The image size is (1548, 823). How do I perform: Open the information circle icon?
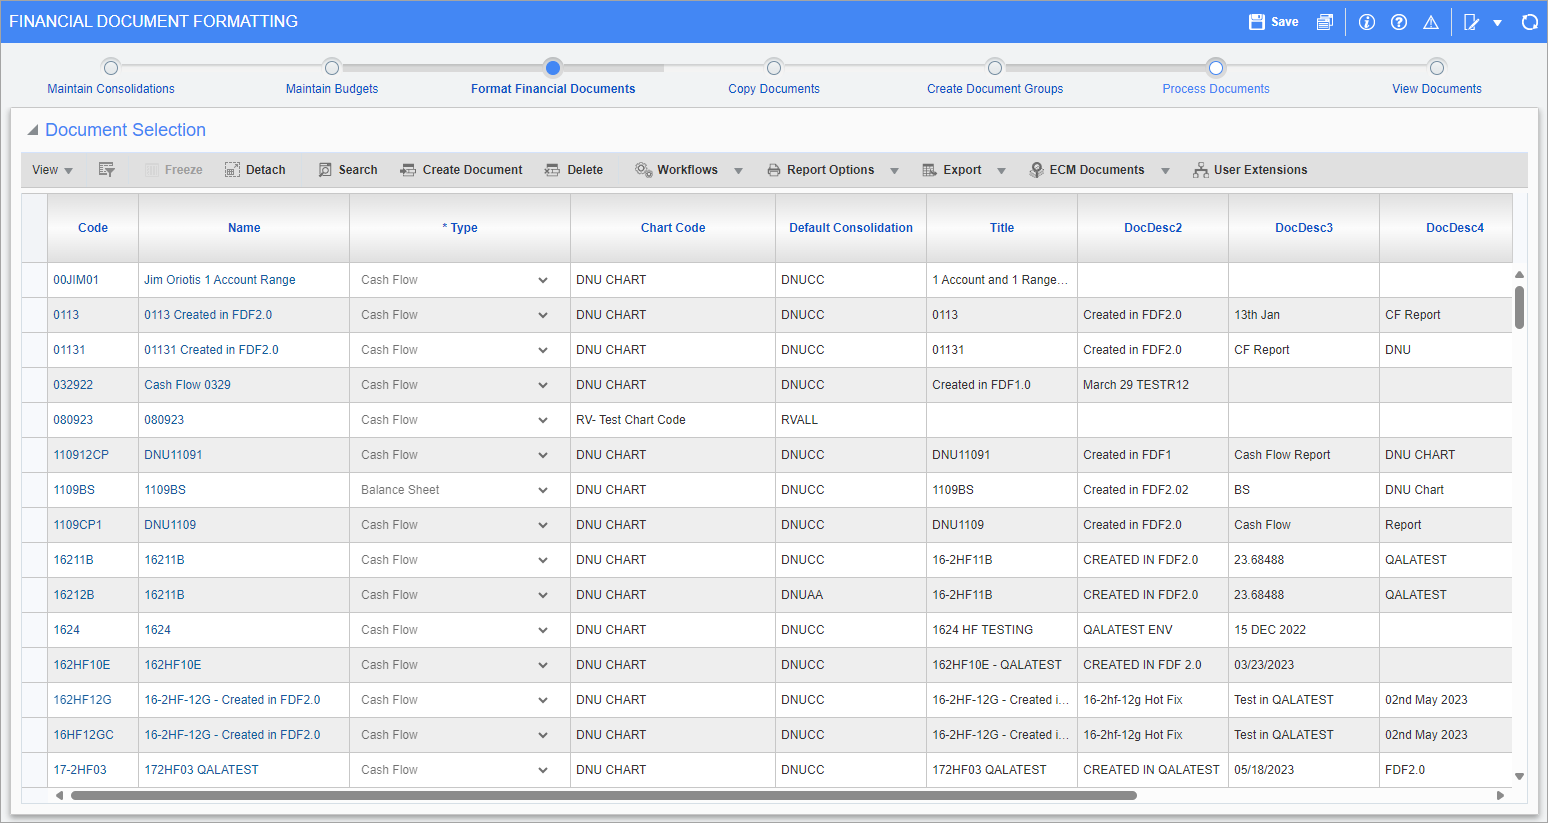point(1367,22)
